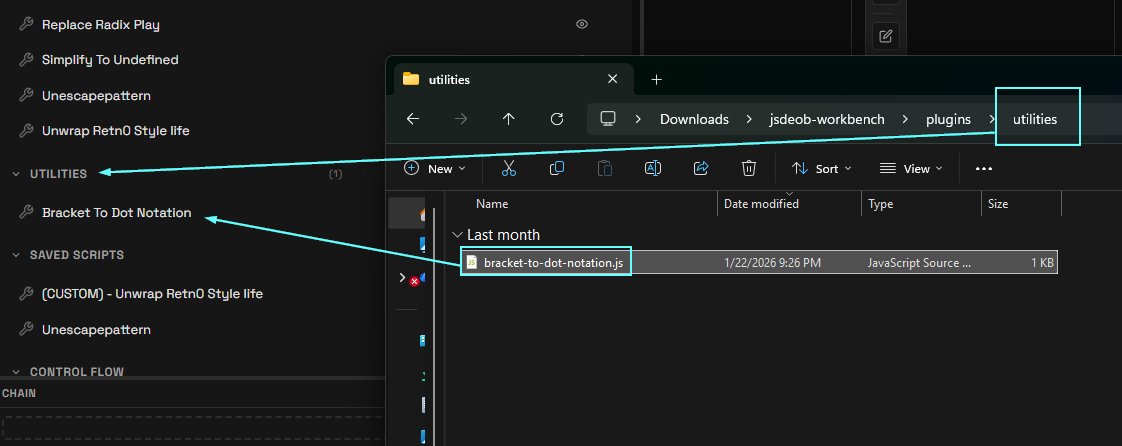Click the wrench icon beside (CUSTOM) - Unwrap Retn0 Style Iife
The width and height of the screenshot is (1122, 446).
point(26,294)
